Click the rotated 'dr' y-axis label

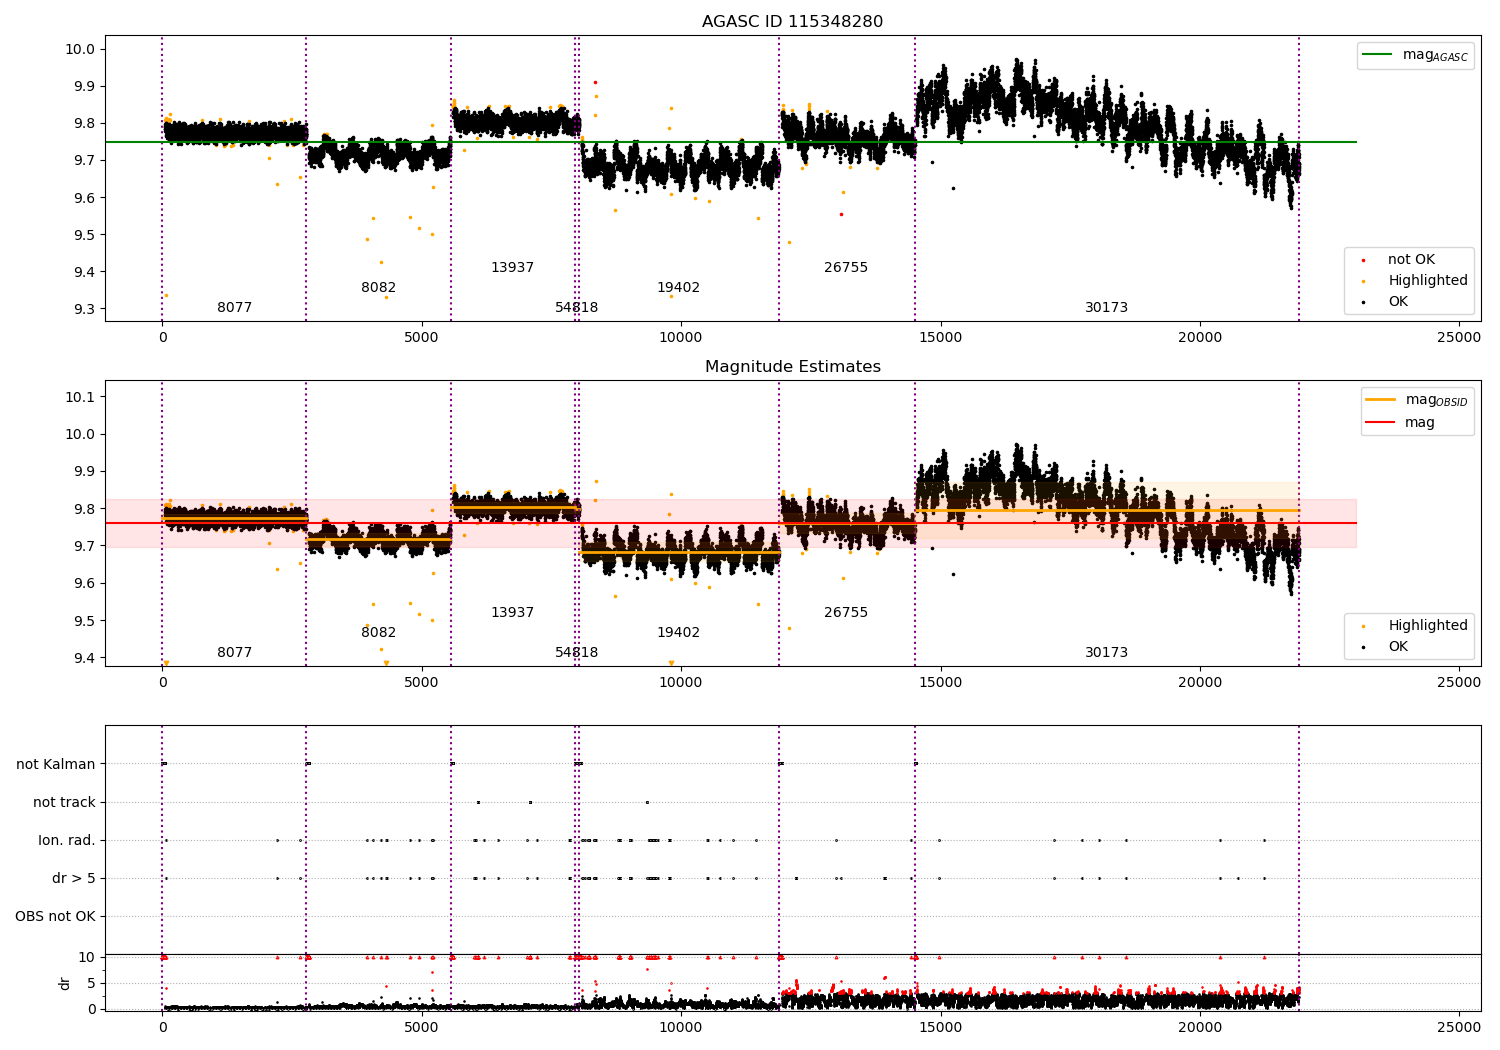click(x=65, y=983)
